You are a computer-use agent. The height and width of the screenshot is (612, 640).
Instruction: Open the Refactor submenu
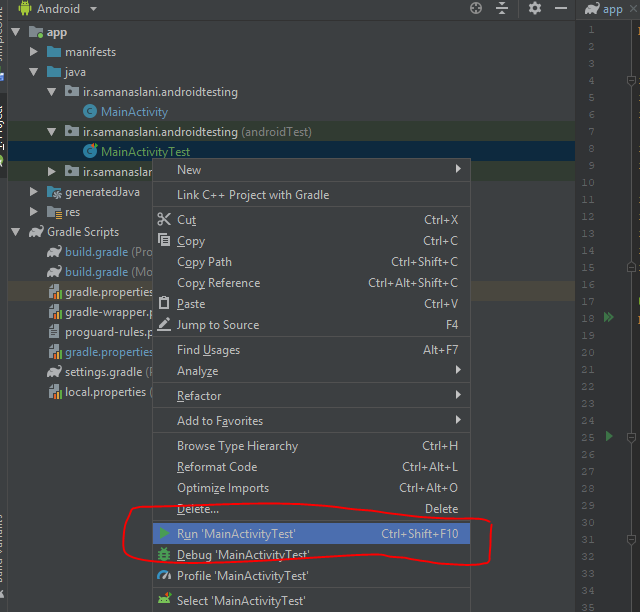point(312,396)
